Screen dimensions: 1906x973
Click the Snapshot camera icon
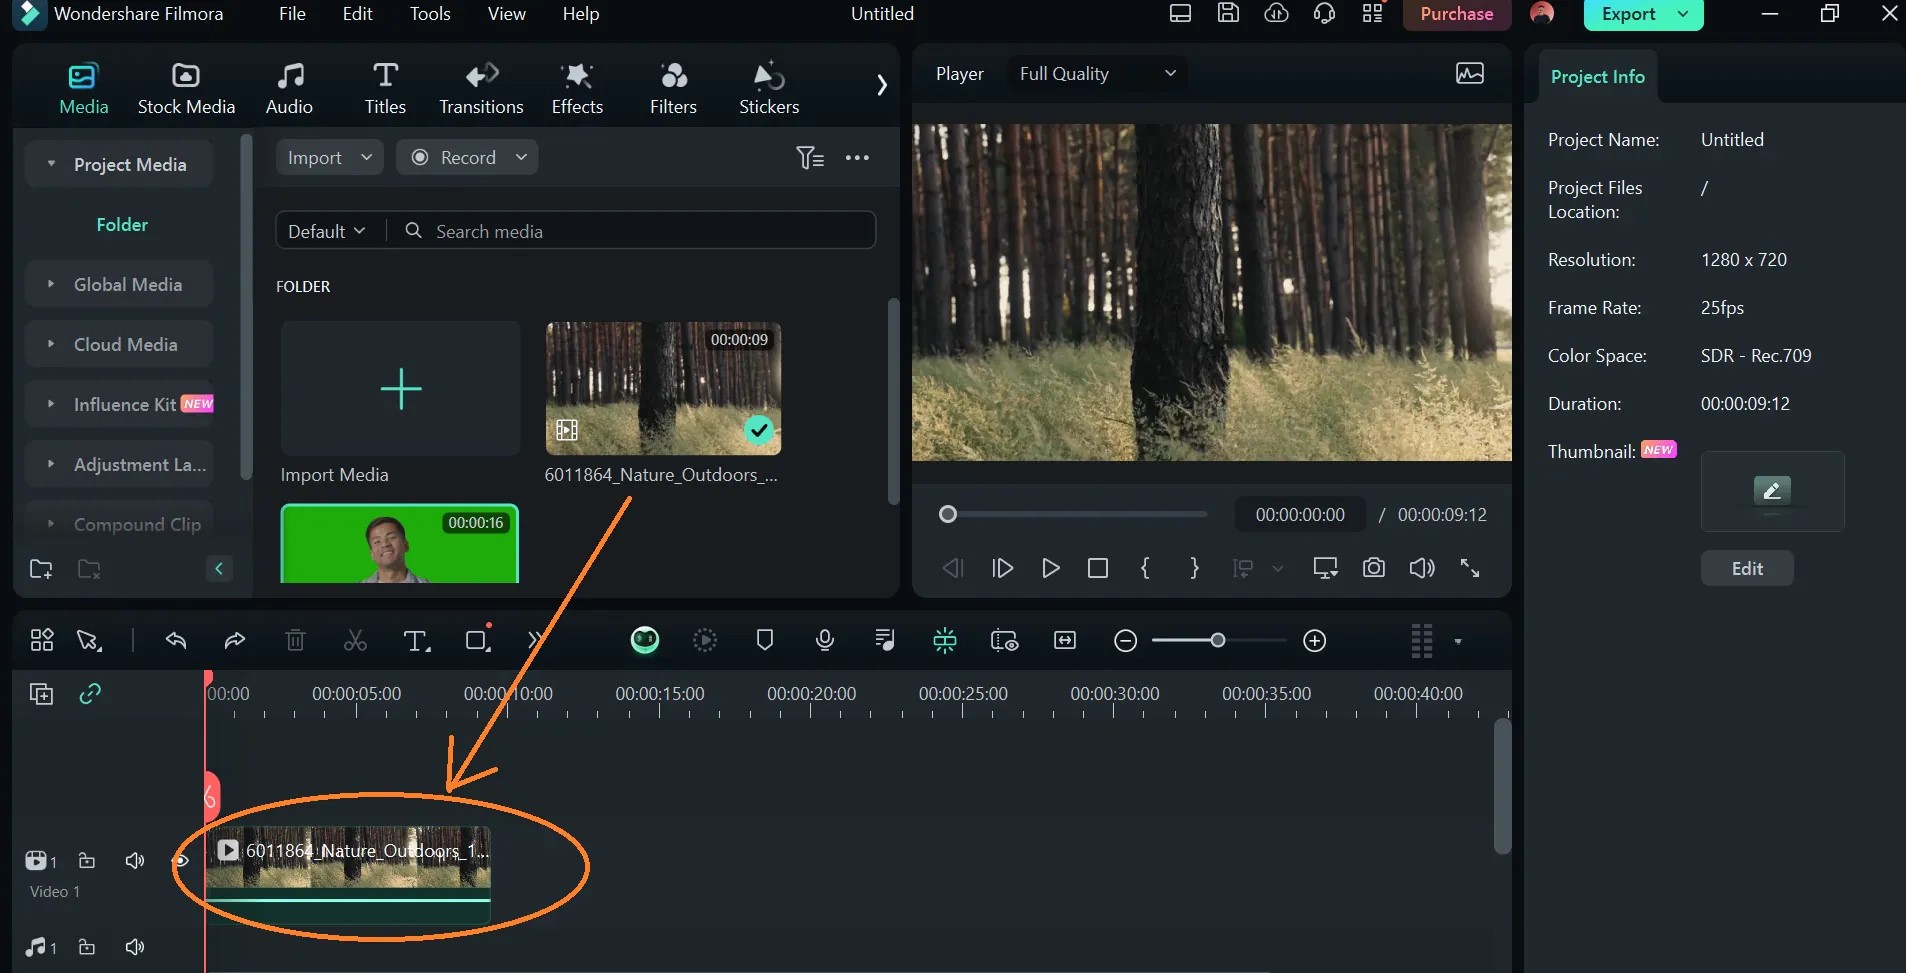click(x=1374, y=568)
